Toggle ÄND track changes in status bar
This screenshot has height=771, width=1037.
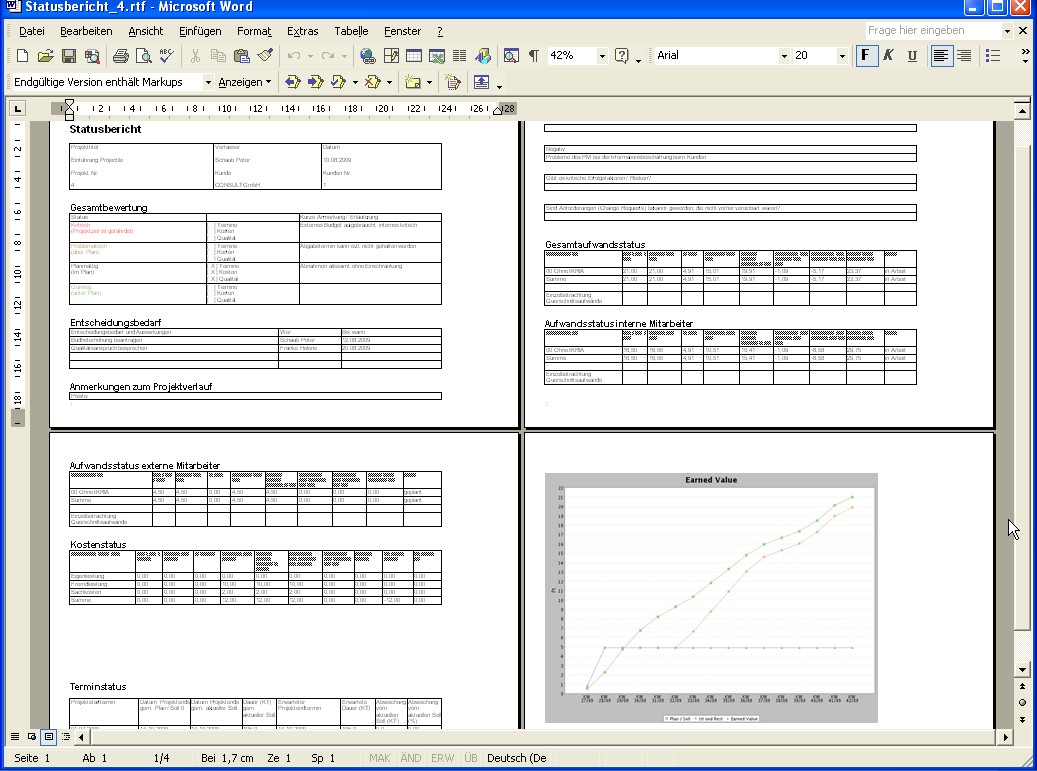[411, 758]
